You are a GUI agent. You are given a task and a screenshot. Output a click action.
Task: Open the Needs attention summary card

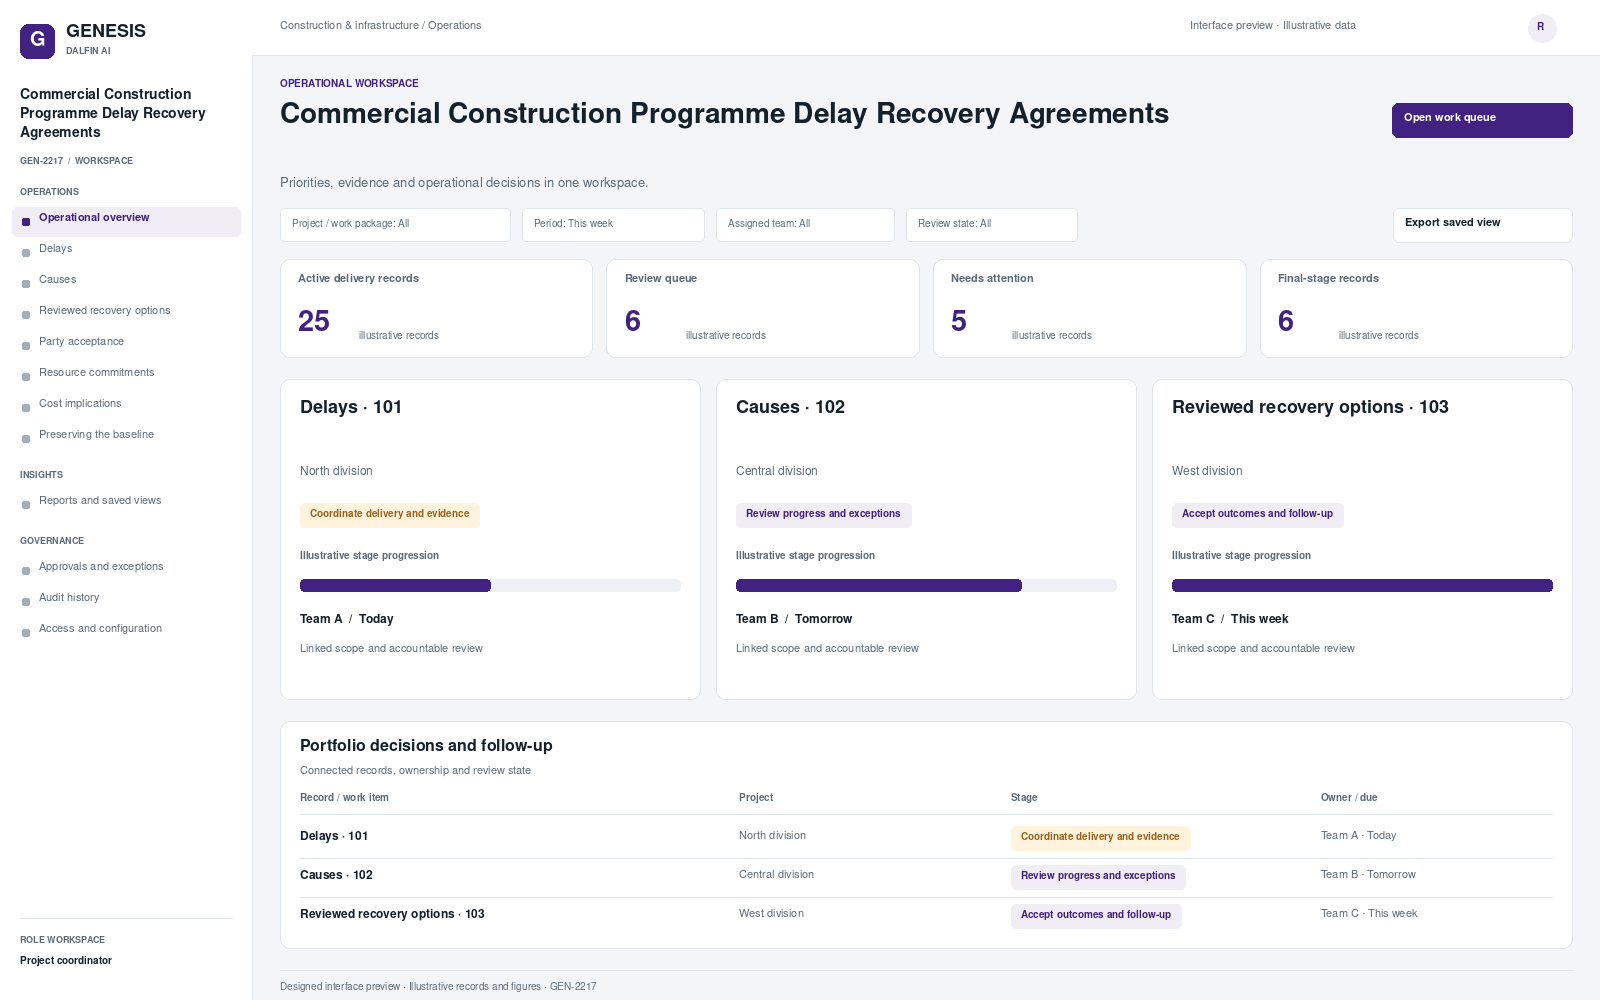[1090, 308]
